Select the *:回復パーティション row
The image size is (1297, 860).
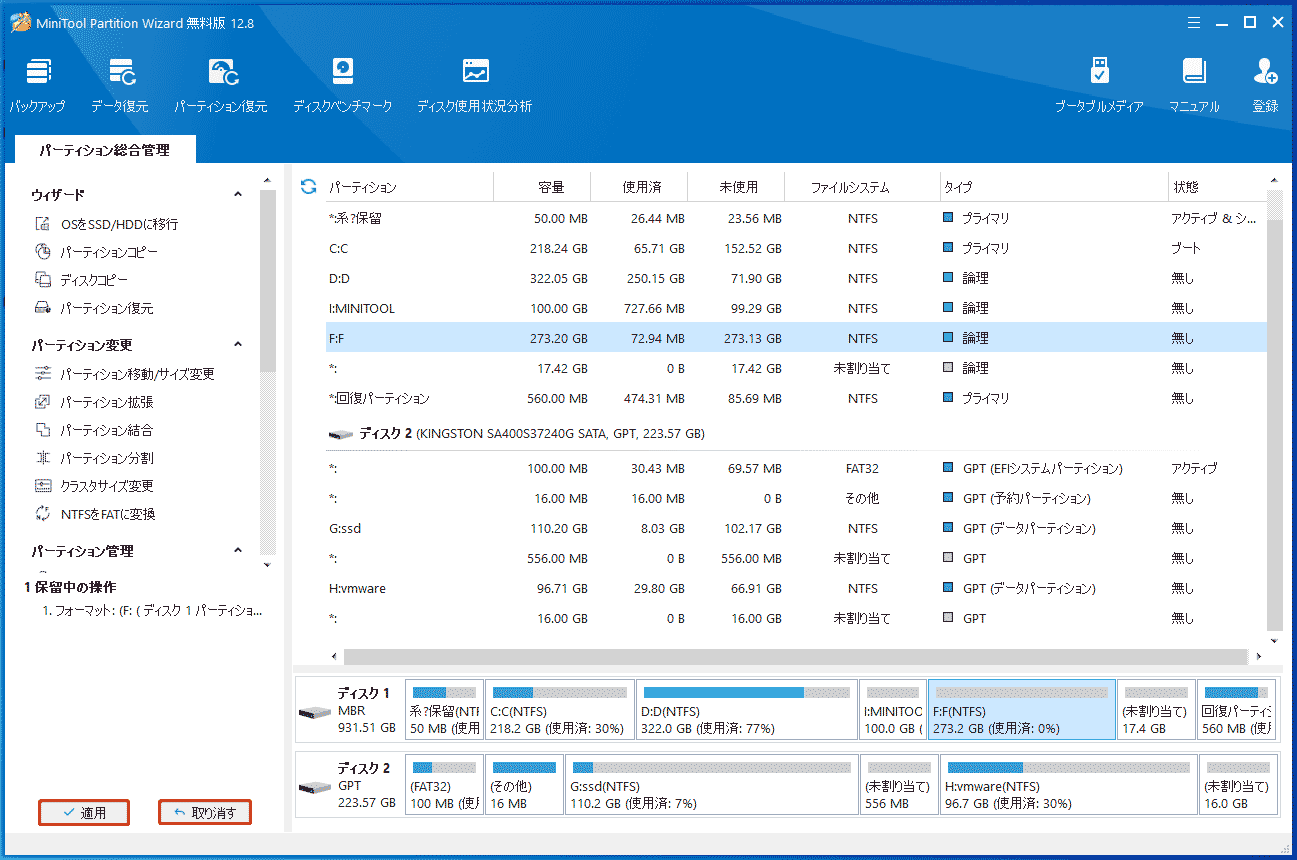796,398
